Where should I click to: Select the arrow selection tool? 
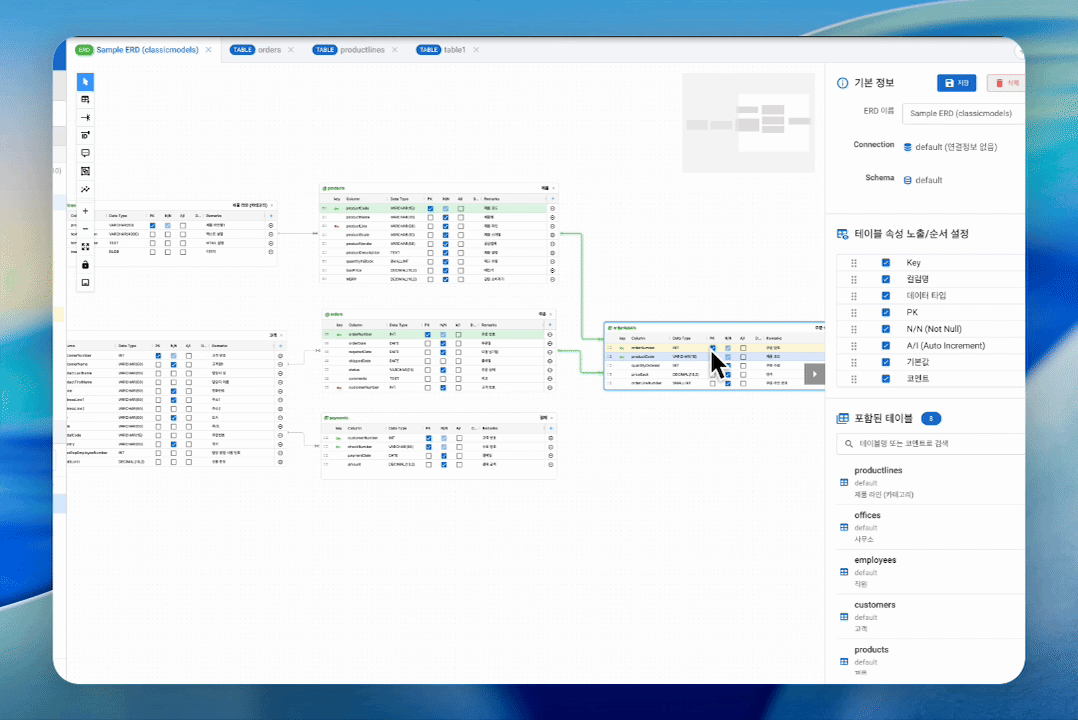click(x=85, y=82)
